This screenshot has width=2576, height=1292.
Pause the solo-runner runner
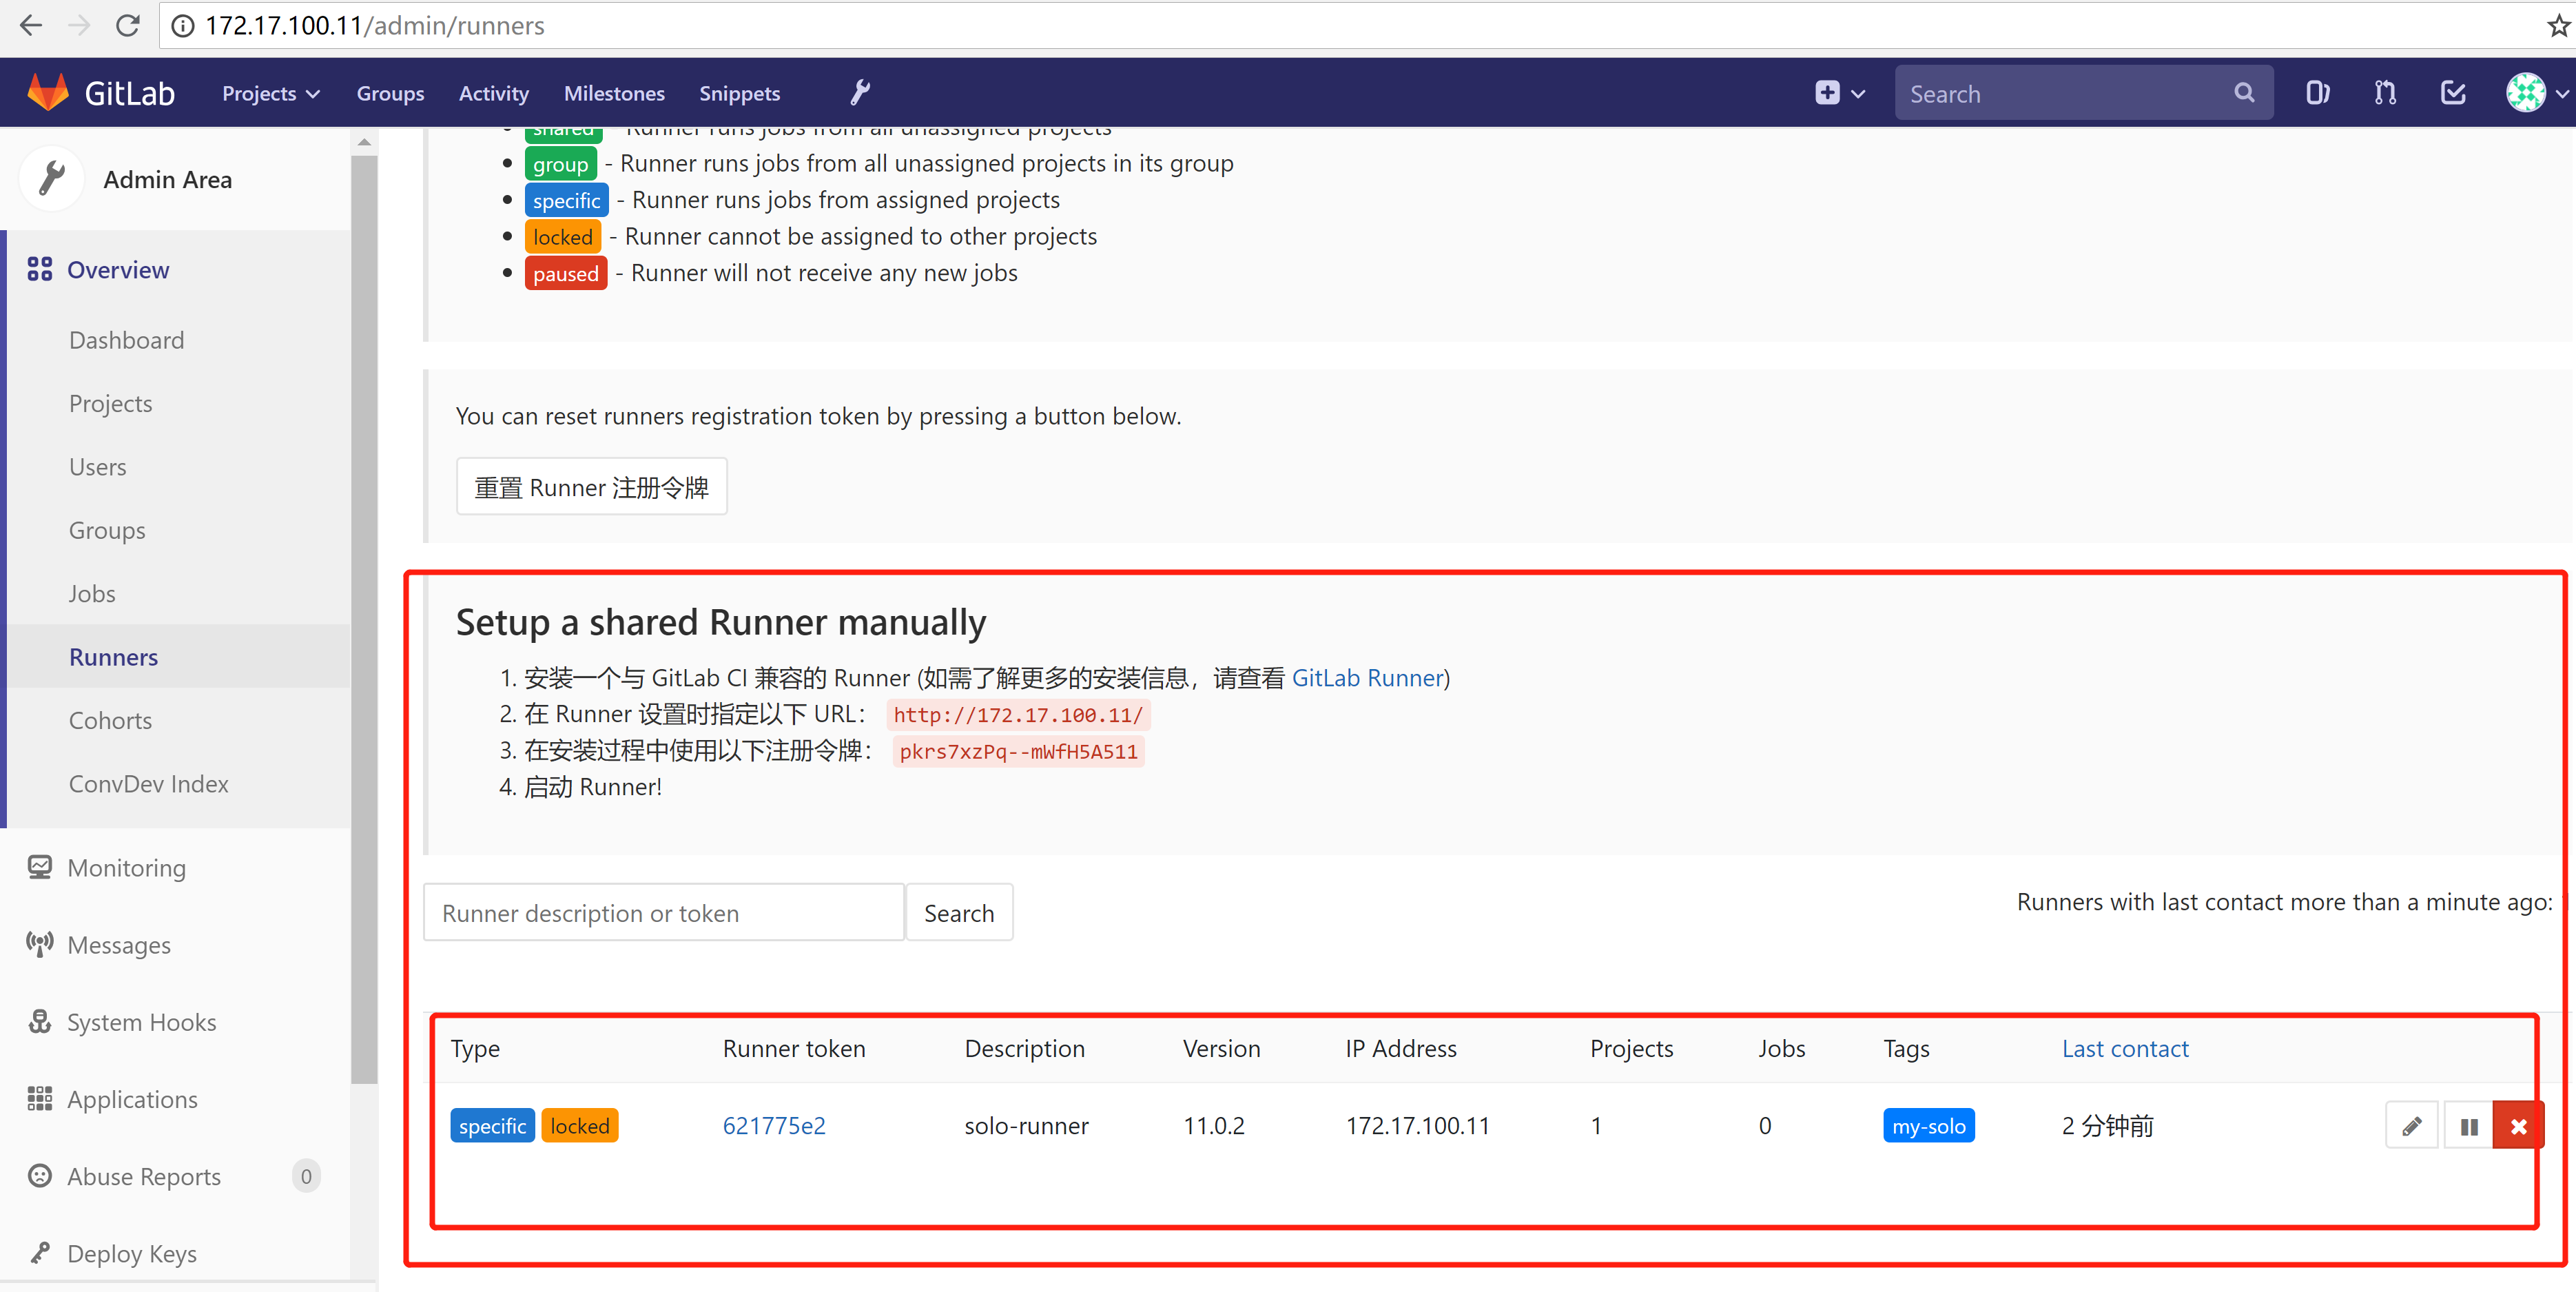pyautogui.click(x=2468, y=1126)
